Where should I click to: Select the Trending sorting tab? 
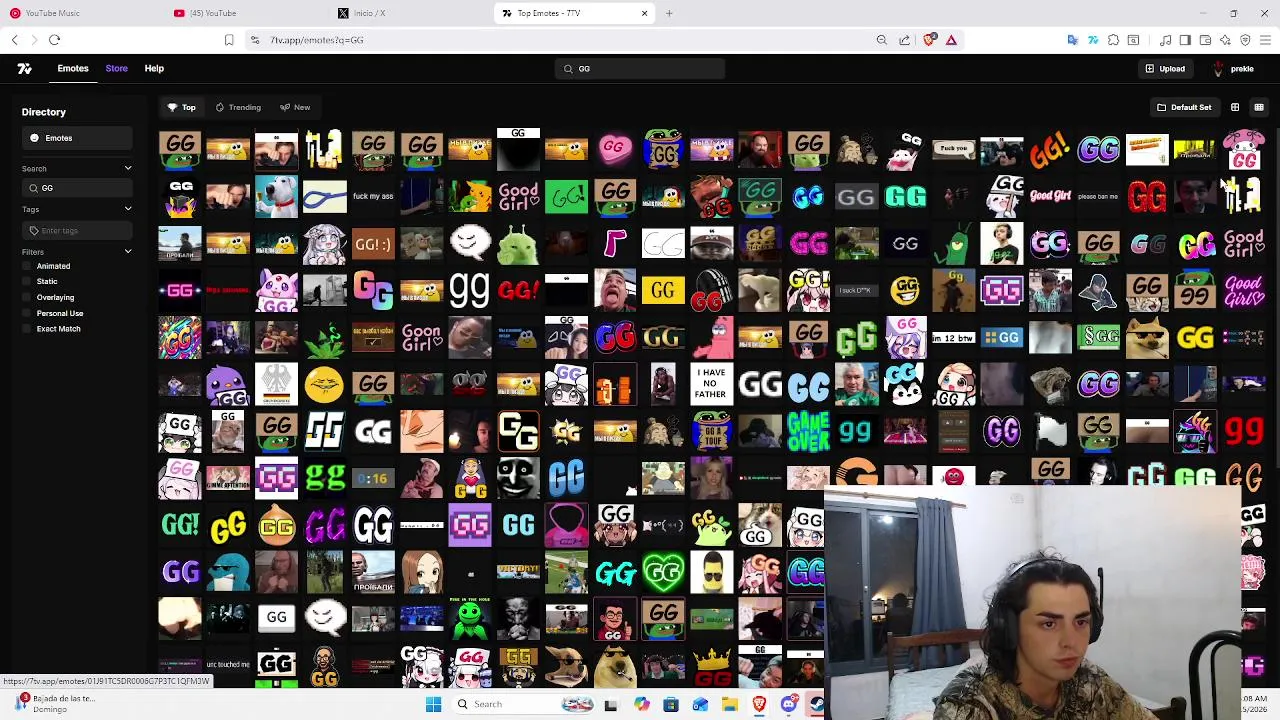coord(238,107)
